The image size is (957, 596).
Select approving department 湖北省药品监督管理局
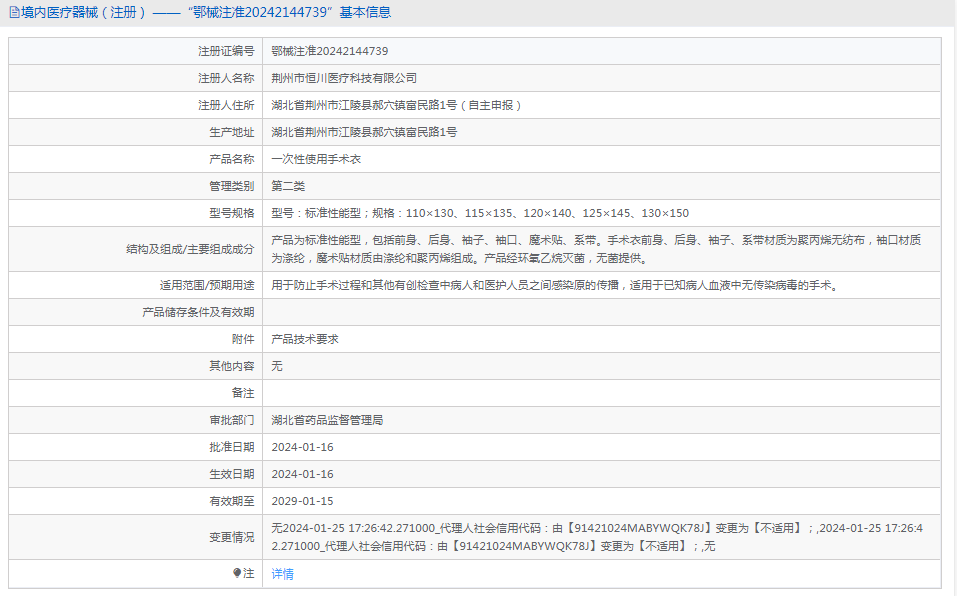click(327, 420)
